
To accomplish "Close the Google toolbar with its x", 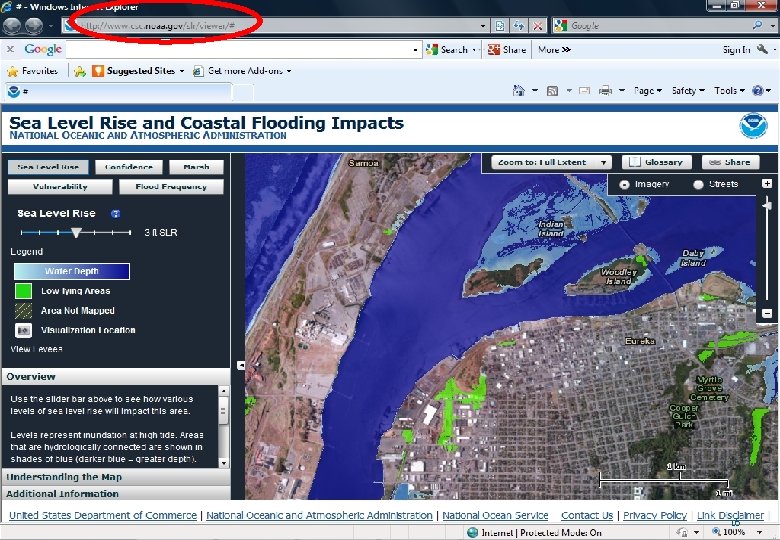I will point(10,49).
